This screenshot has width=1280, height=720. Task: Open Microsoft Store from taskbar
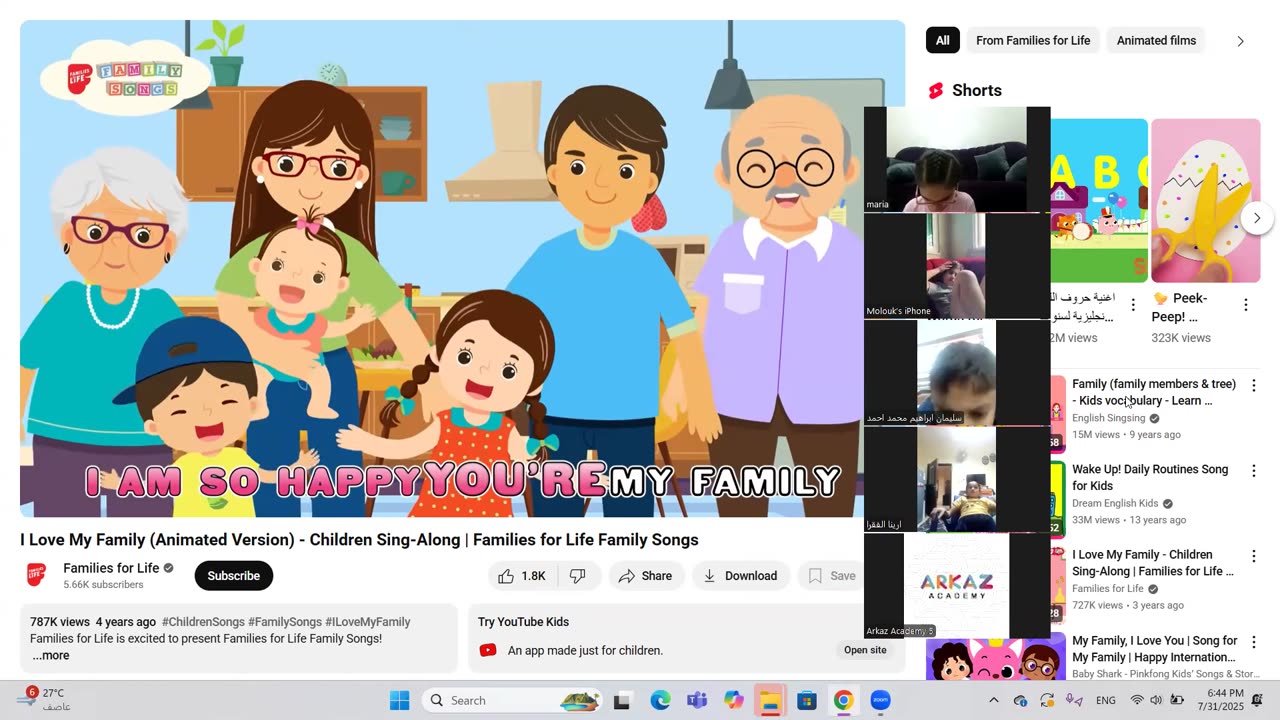point(807,700)
